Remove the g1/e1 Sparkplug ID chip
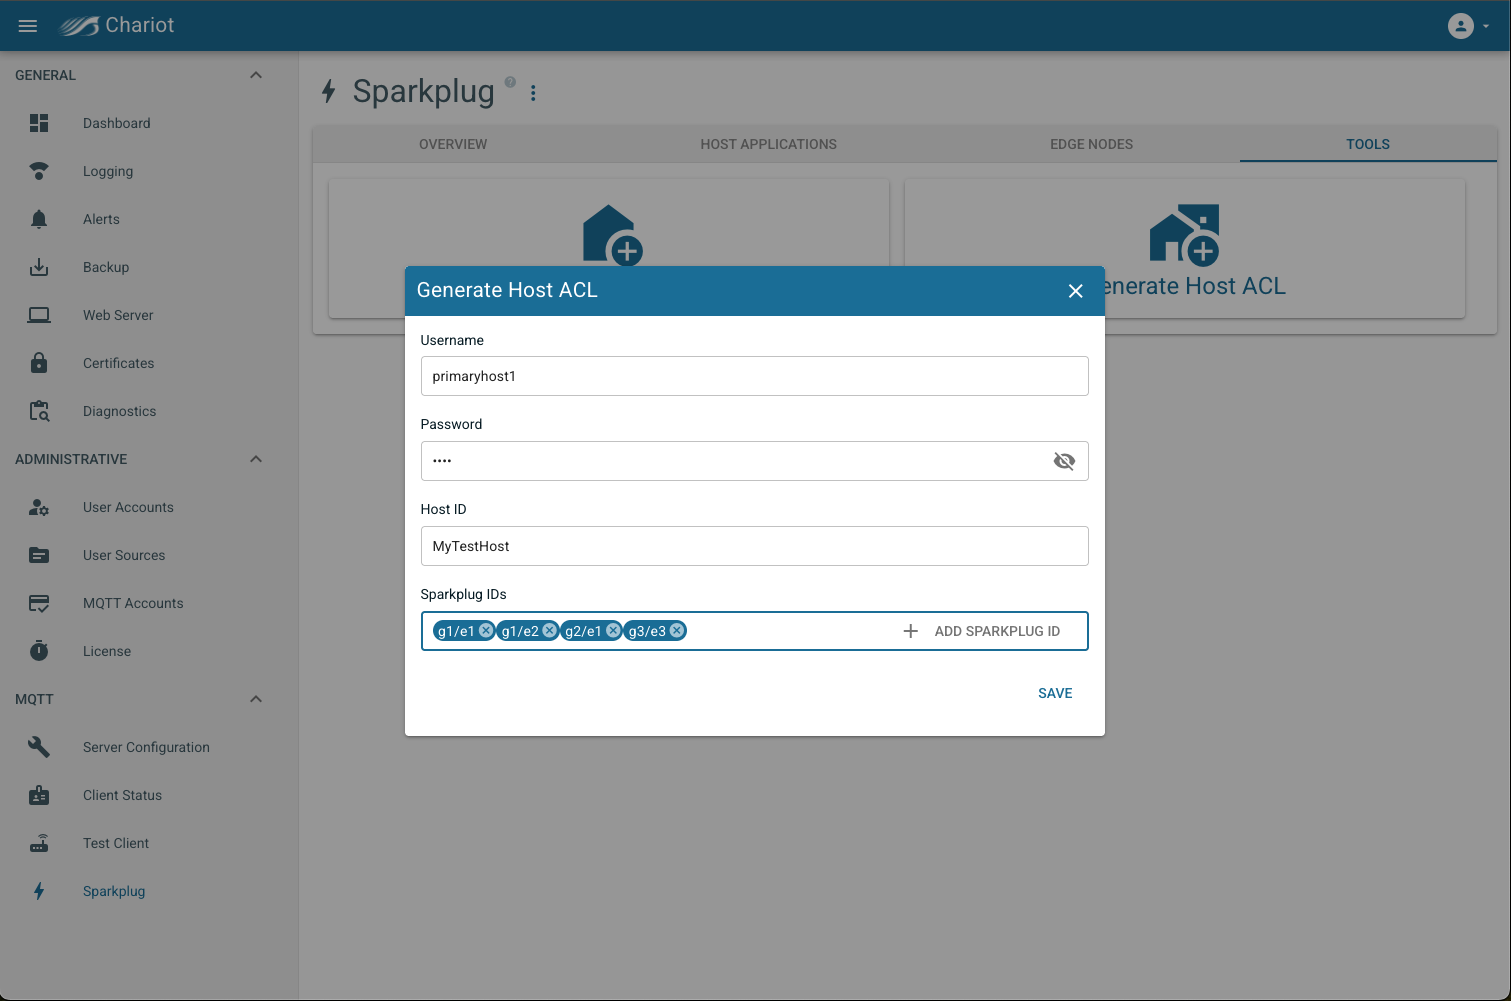1511x1001 pixels. click(486, 630)
